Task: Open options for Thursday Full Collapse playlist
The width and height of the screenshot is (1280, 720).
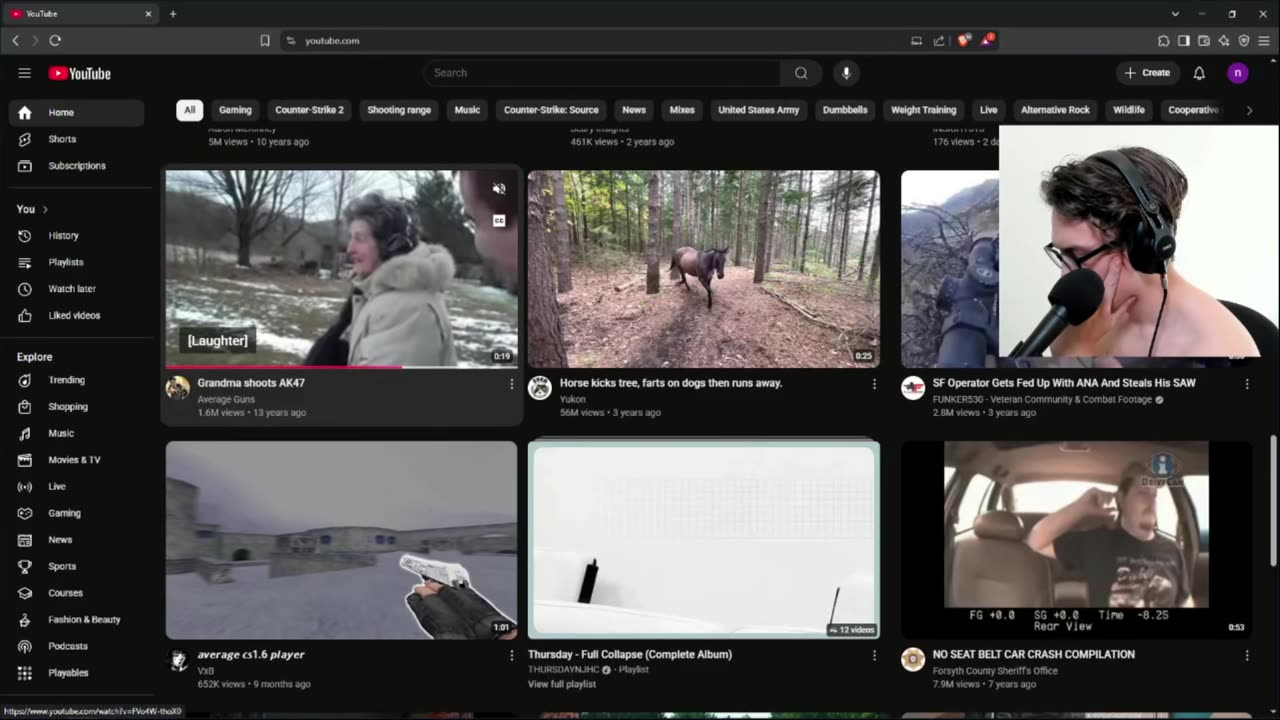Action: pos(874,656)
